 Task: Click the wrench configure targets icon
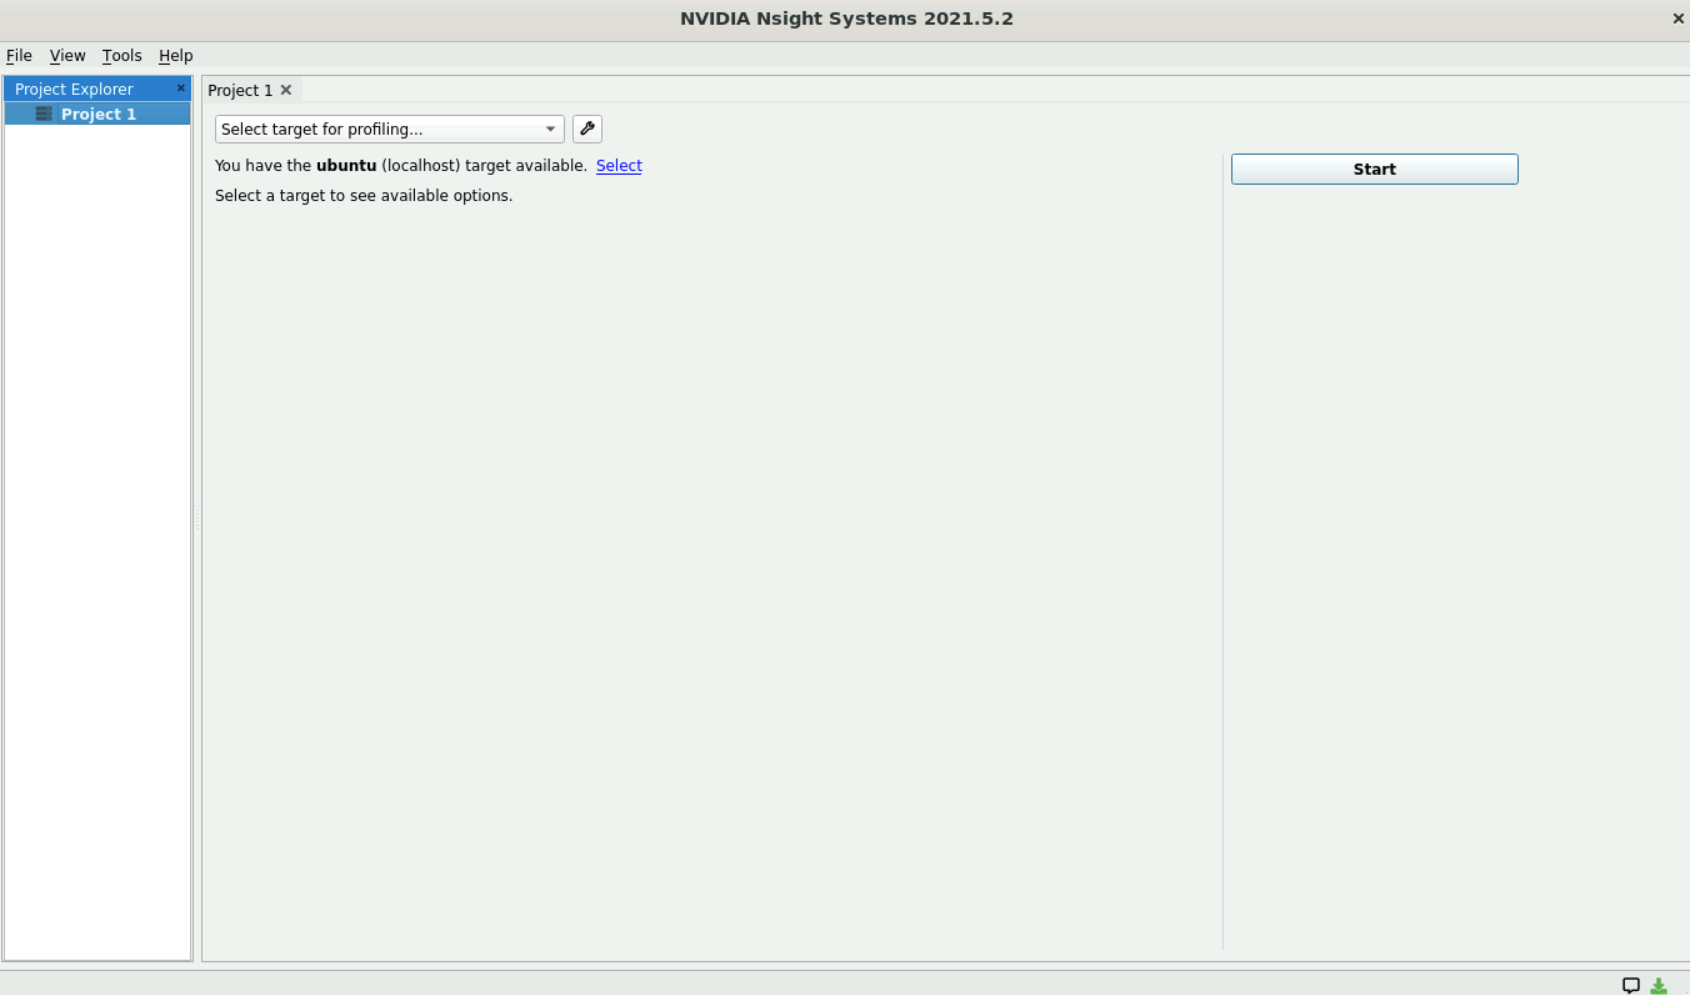(587, 129)
